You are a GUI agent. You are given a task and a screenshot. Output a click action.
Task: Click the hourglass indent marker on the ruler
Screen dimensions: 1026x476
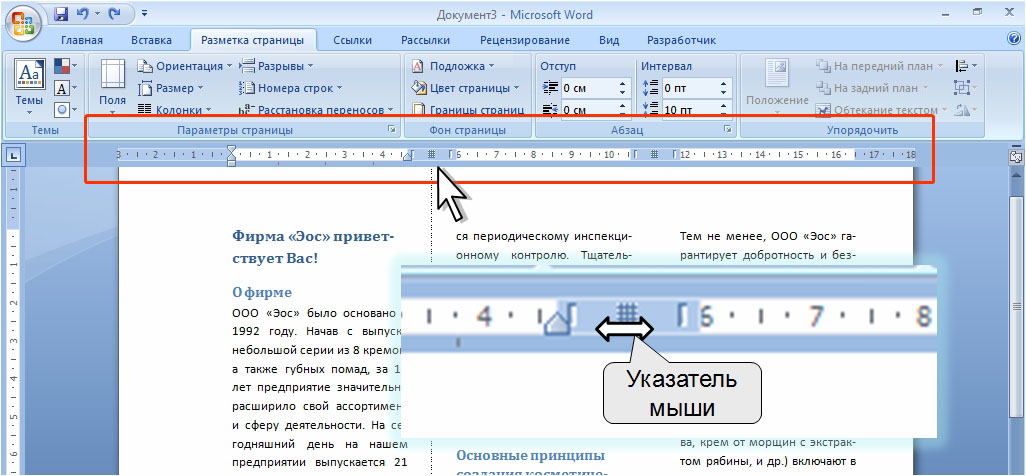(x=231, y=156)
